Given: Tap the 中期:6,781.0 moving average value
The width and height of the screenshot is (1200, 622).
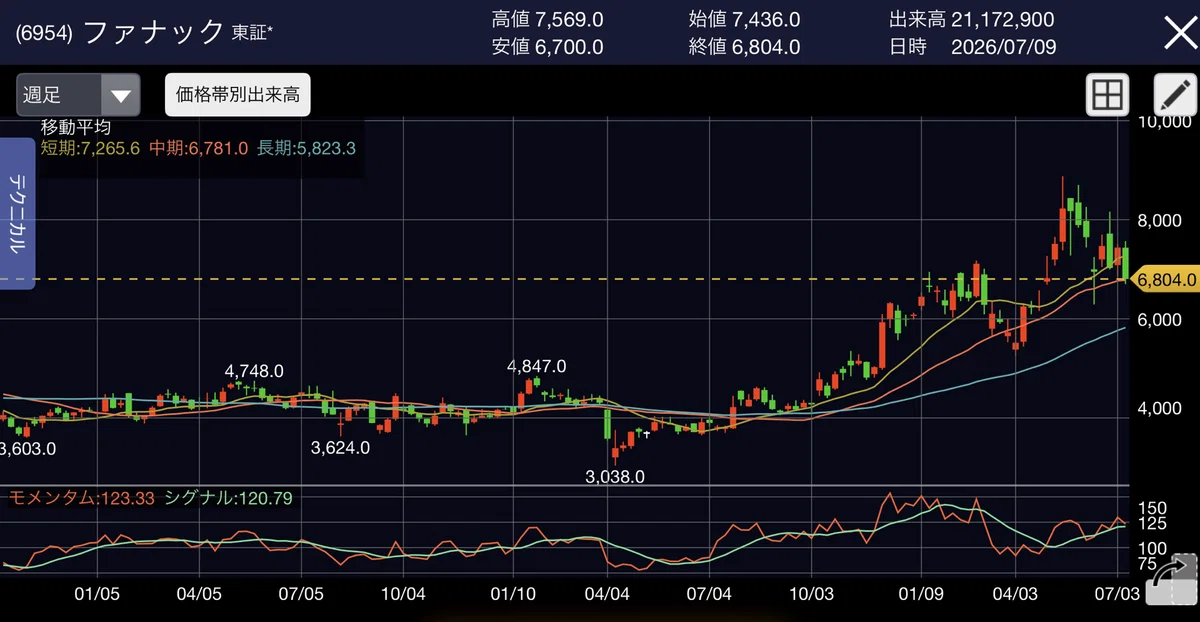Looking at the screenshot, I should pyautogui.click(x=198, y=148).
